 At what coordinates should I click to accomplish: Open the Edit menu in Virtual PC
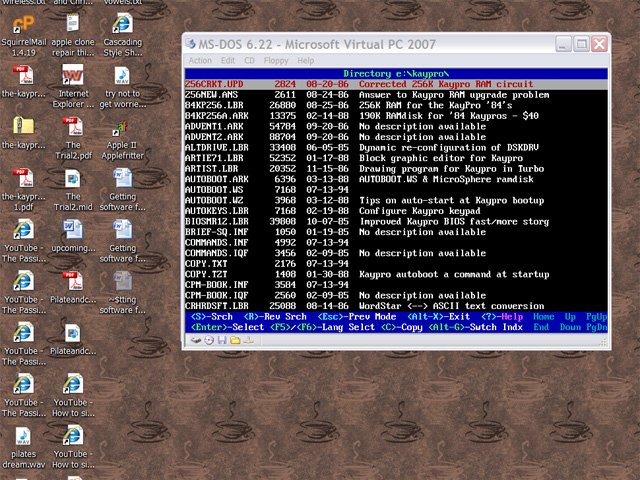pyautogui.click(x=228, y=60)
